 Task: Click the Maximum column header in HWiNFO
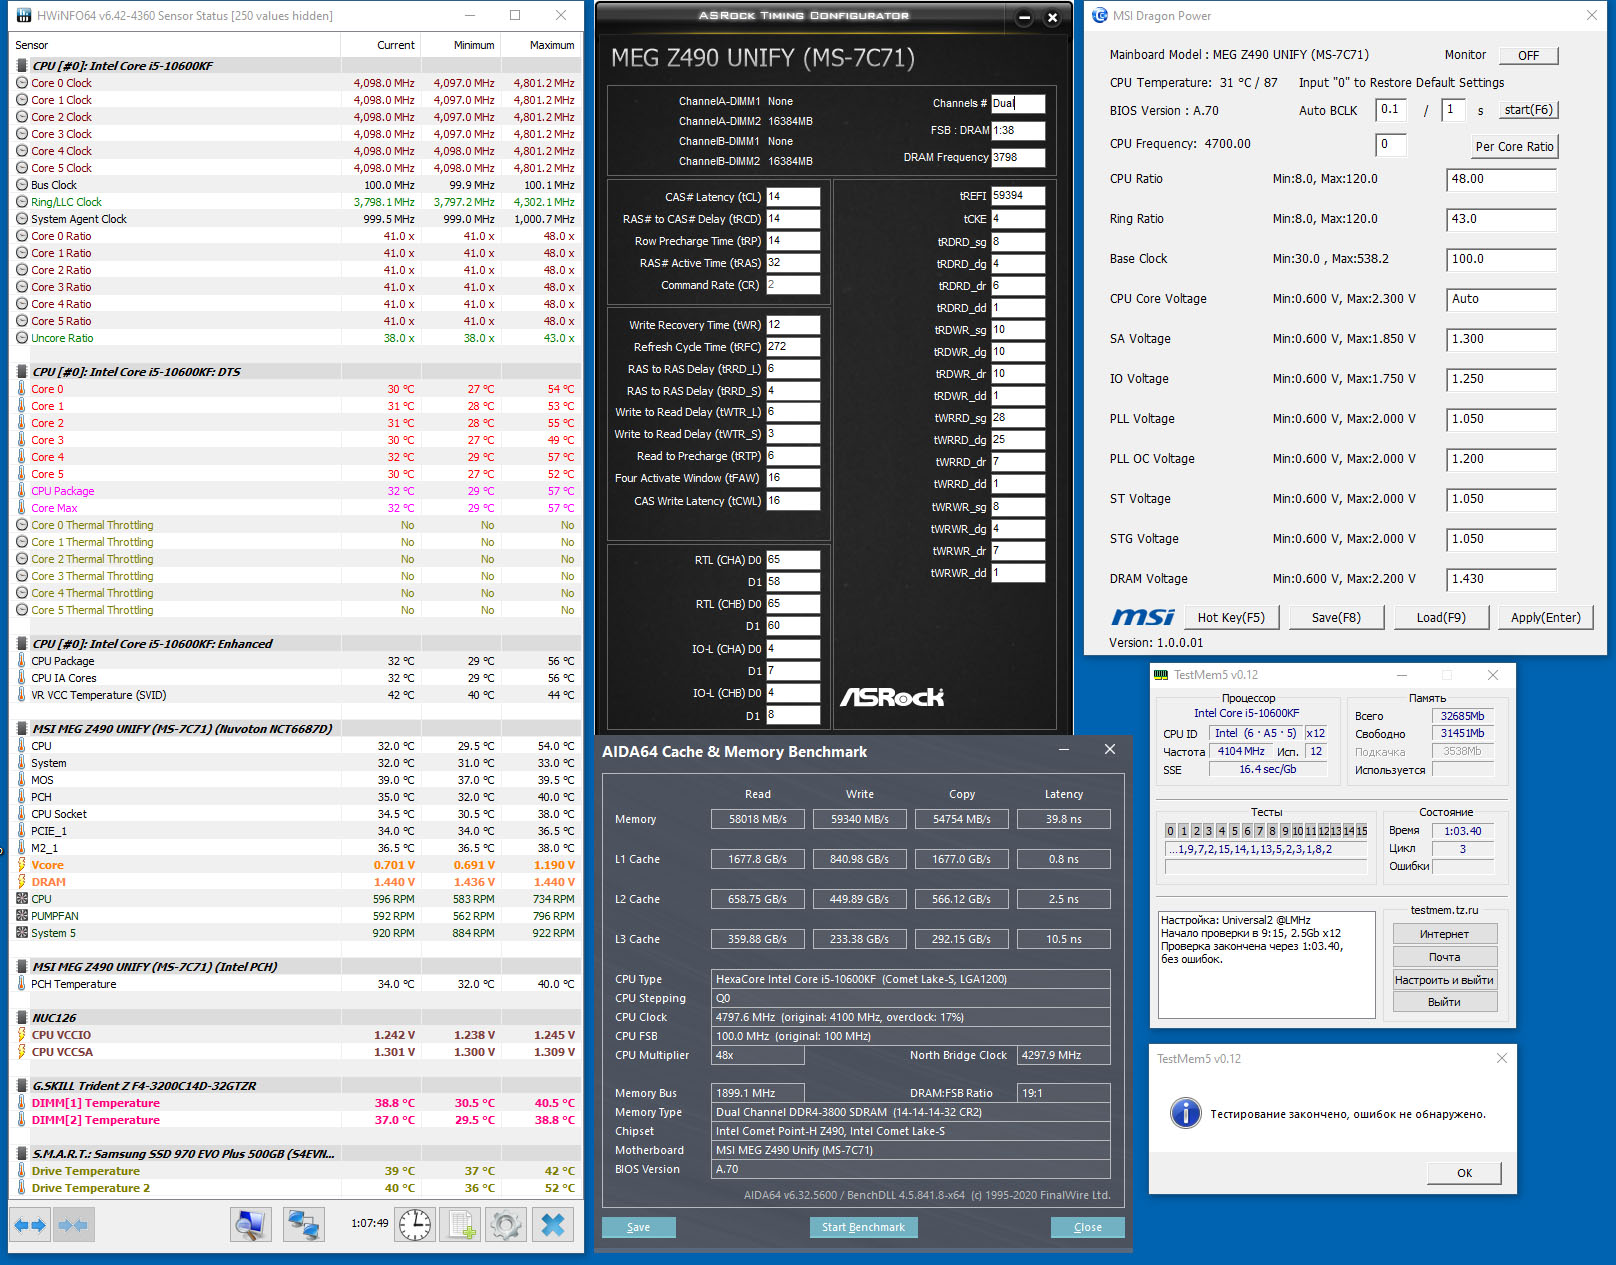pos(541,45)
